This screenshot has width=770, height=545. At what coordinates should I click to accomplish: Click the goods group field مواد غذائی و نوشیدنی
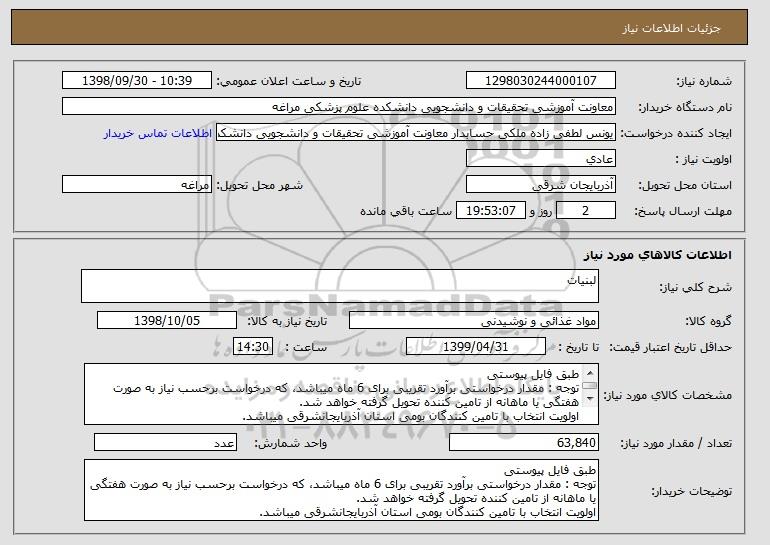click(474, 321)
